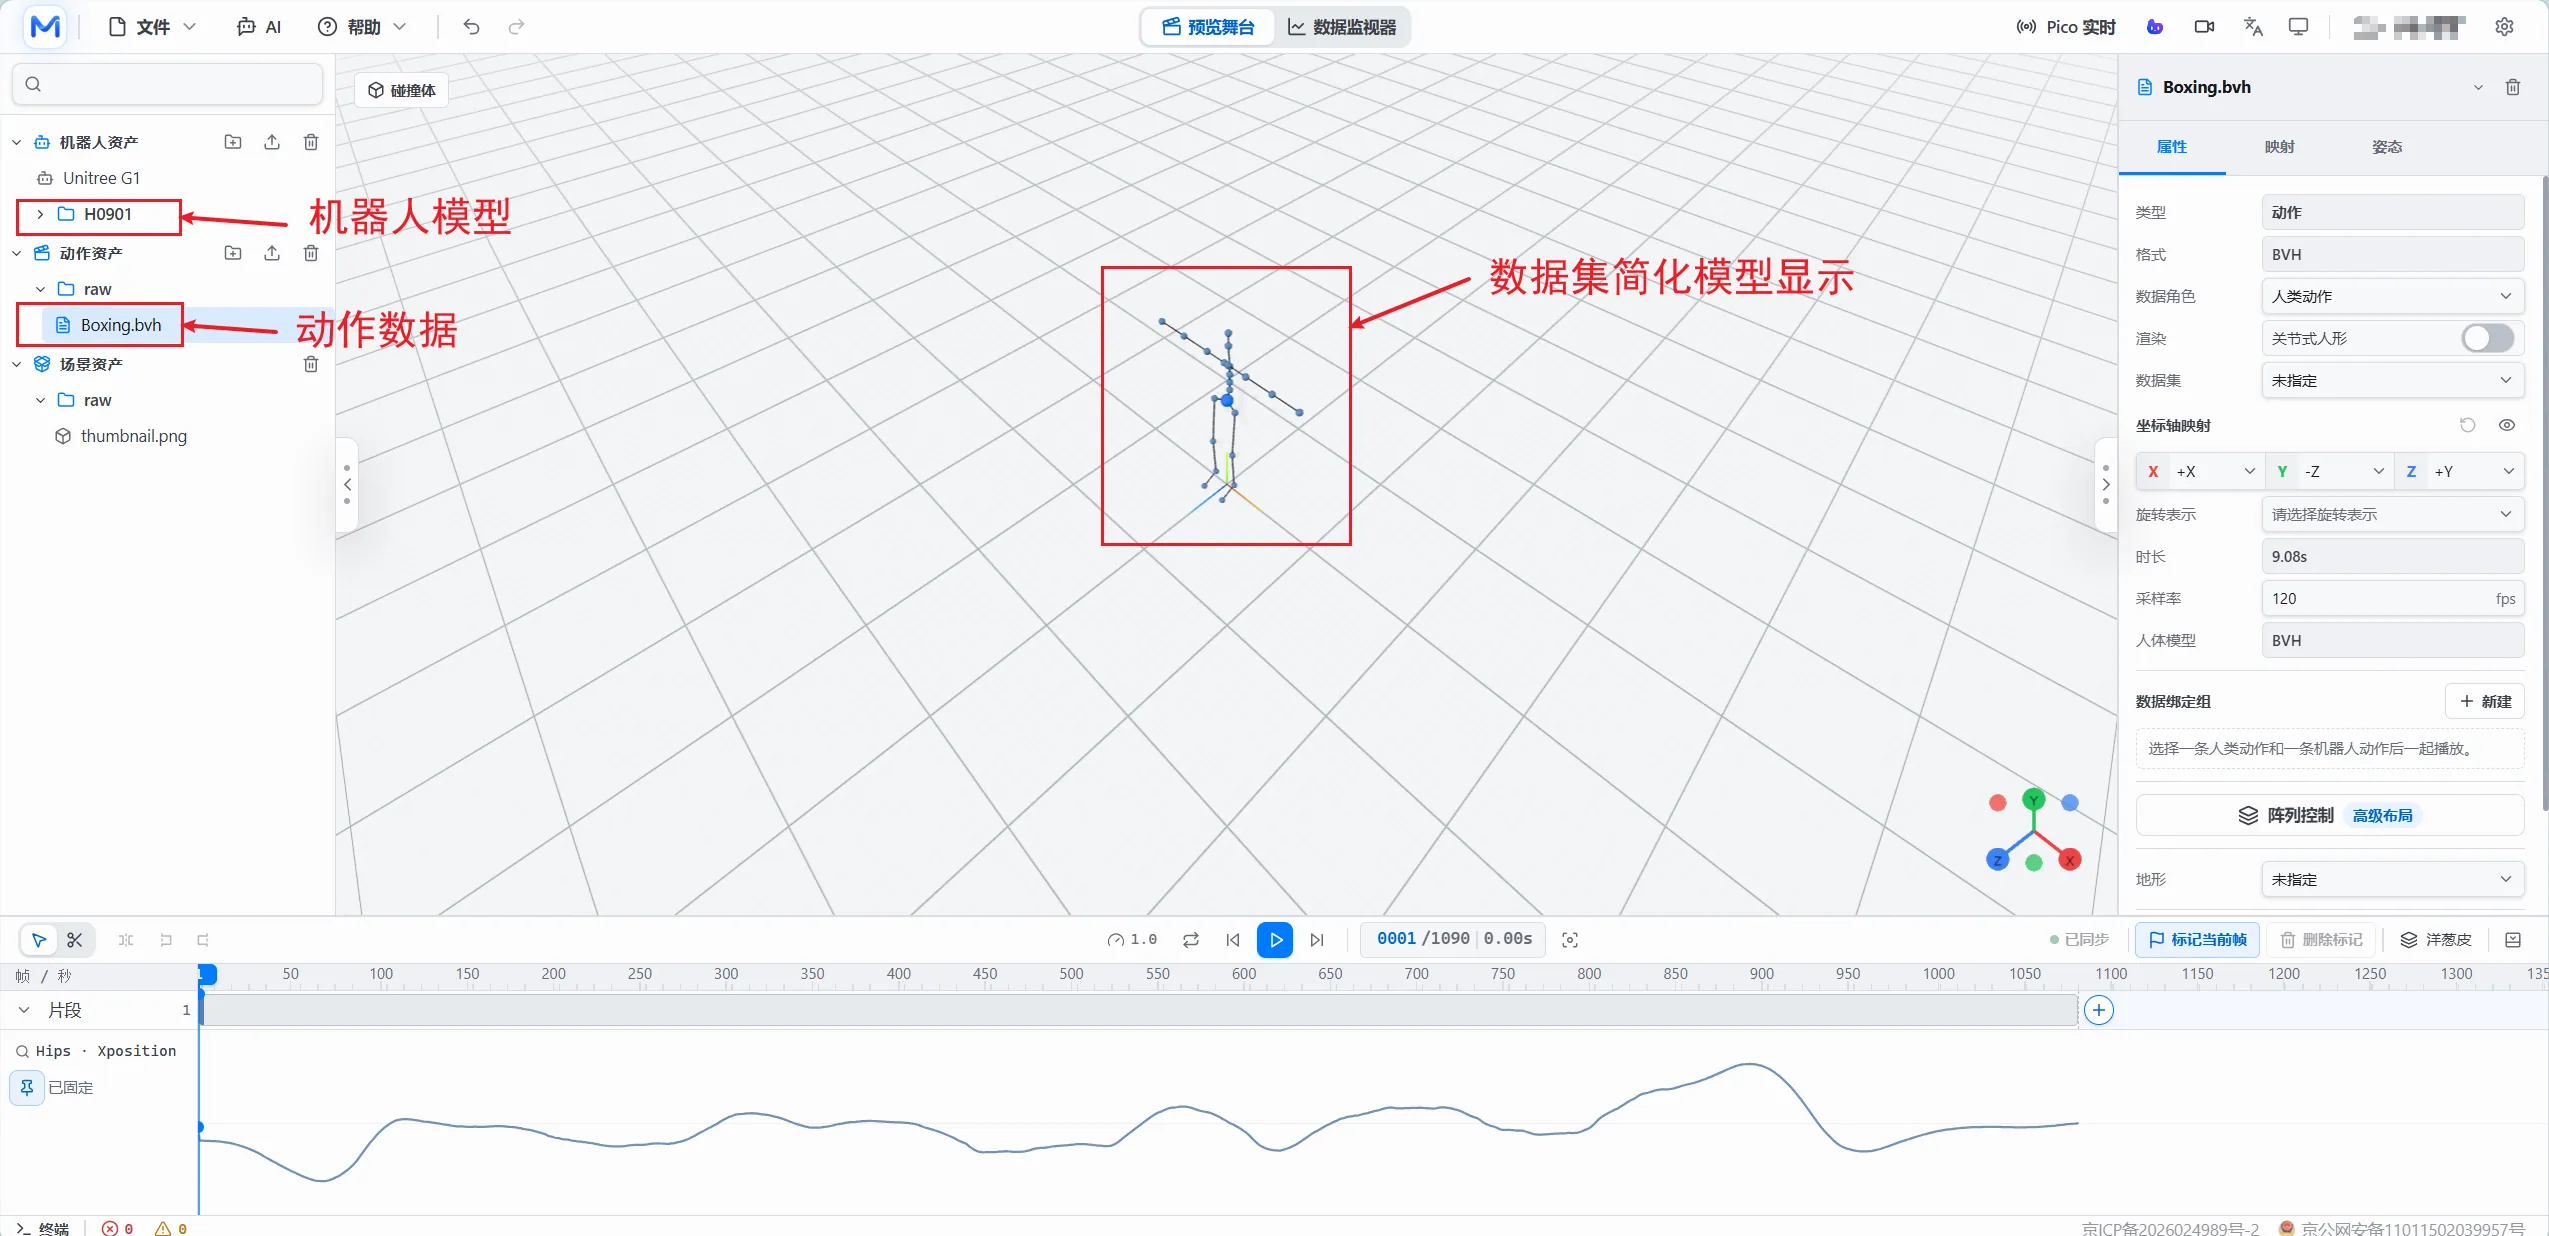This screenshot has height=1236, width=2549.
Task: Jump to first frame
Action: click(x=1233, y=940)
